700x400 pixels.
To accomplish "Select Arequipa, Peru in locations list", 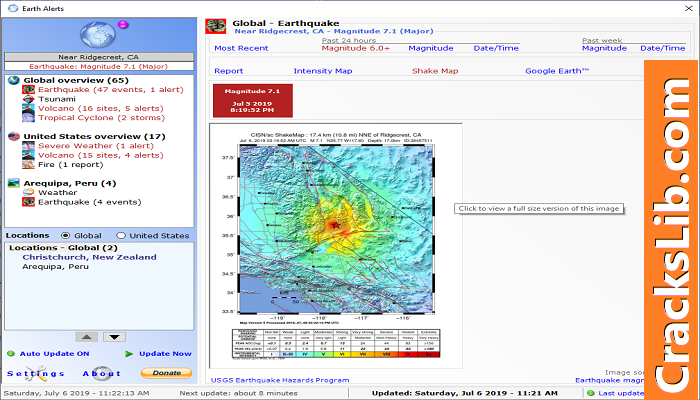I will tap(55, 267).
